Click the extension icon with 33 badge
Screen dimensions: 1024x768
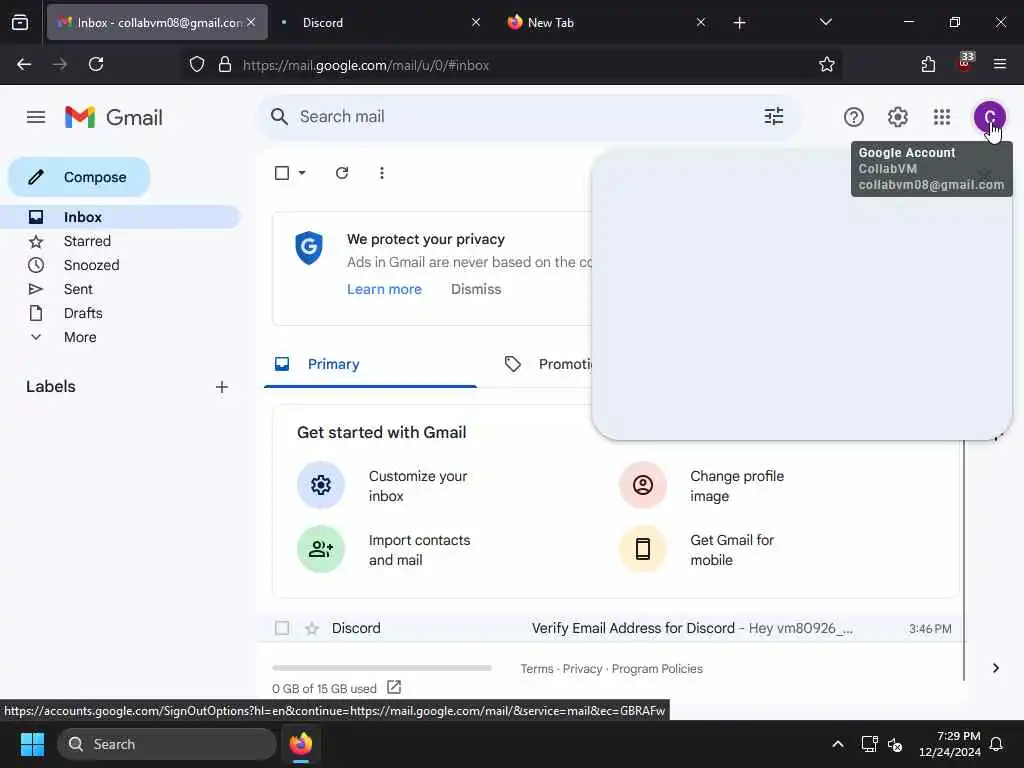pos(965,63)
